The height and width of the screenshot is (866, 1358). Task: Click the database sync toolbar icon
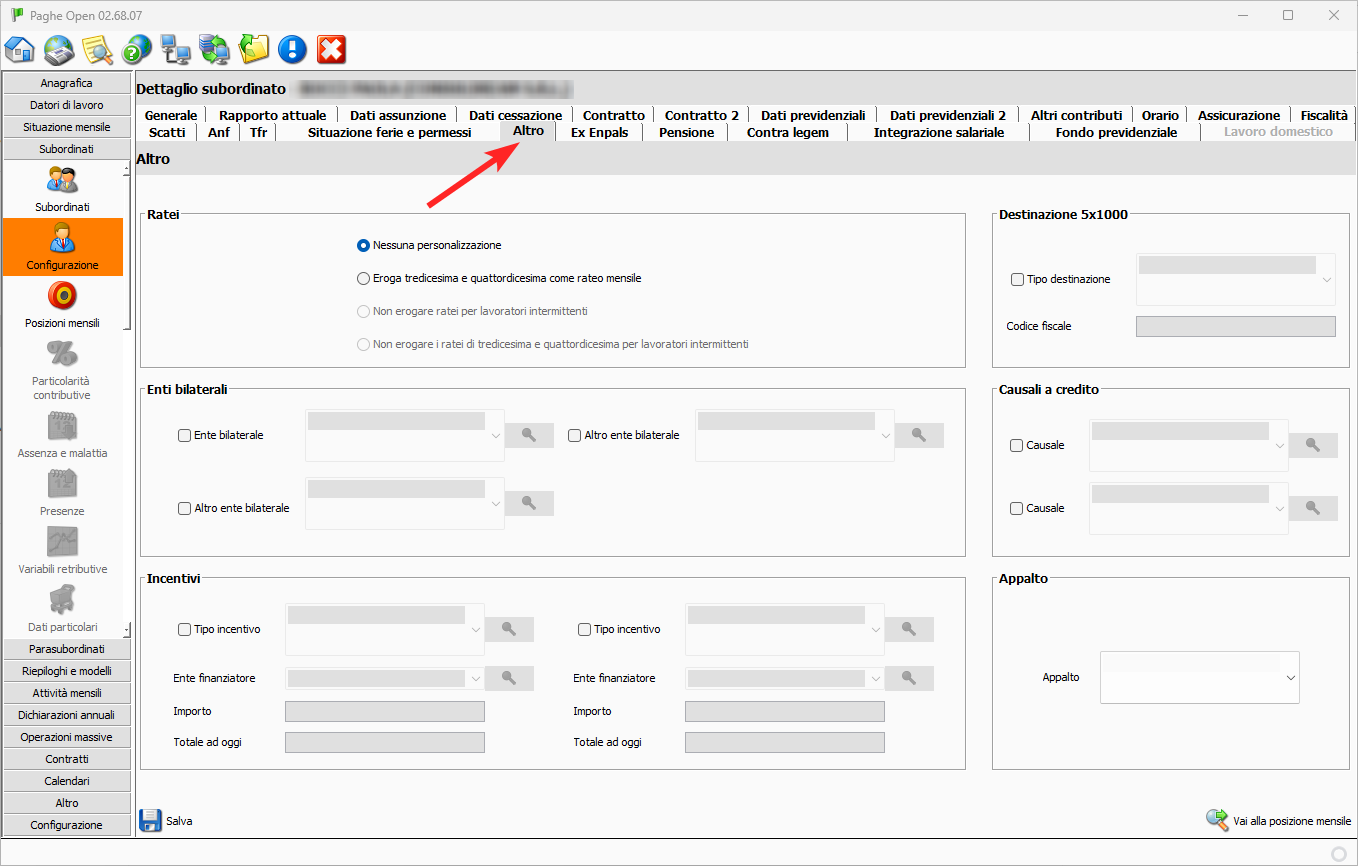[x=214, y=49]
